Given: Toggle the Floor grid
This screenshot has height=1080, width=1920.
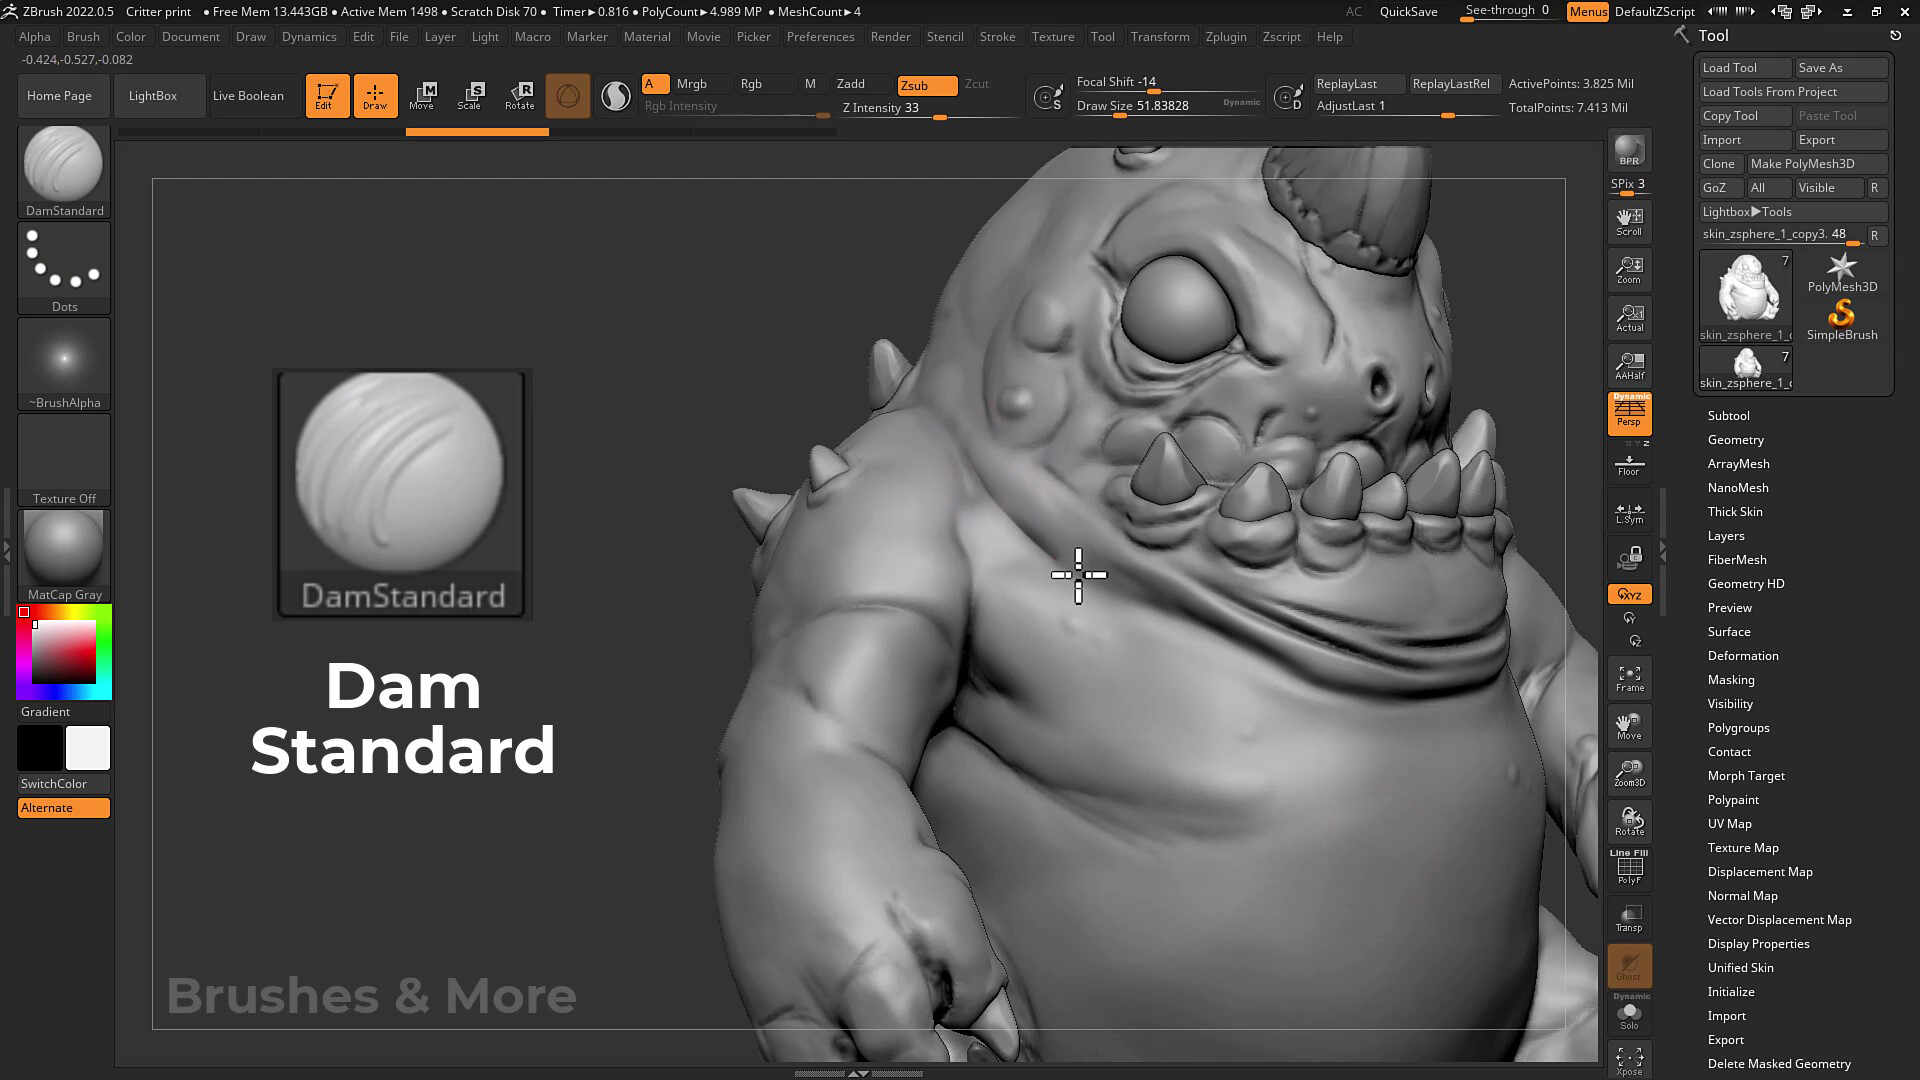Looking at the screenshot, I should [x=1629, y=465].
